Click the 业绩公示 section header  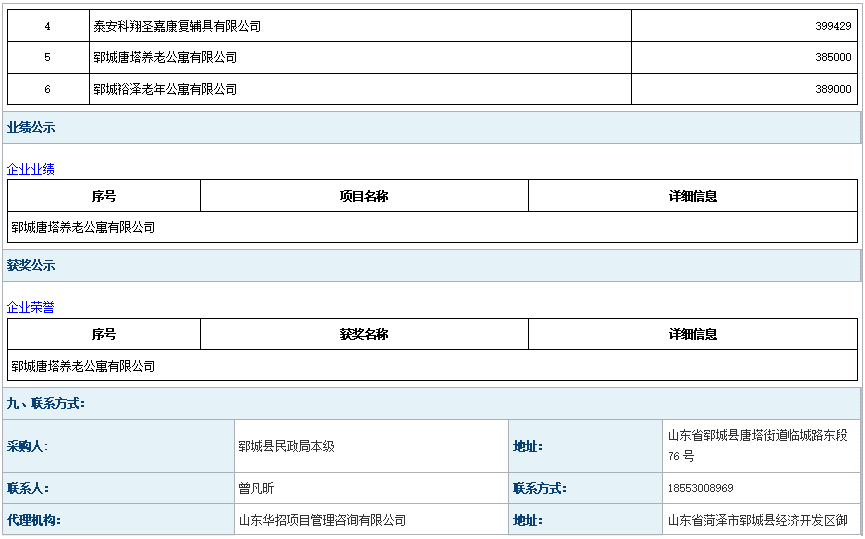(31, 128)
